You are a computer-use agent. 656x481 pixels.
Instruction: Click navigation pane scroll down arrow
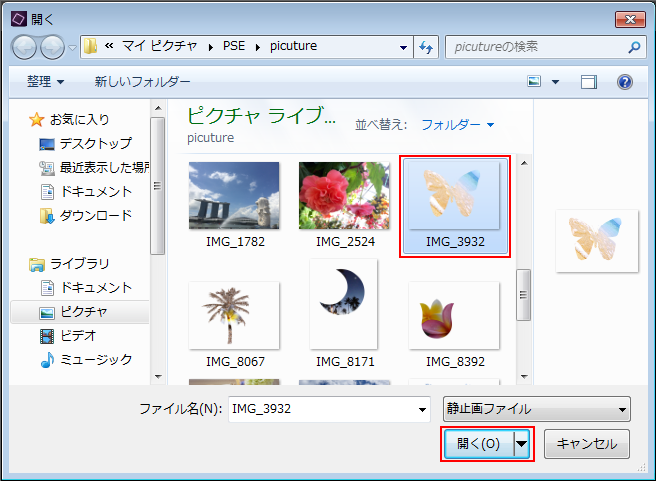point(158,376)
